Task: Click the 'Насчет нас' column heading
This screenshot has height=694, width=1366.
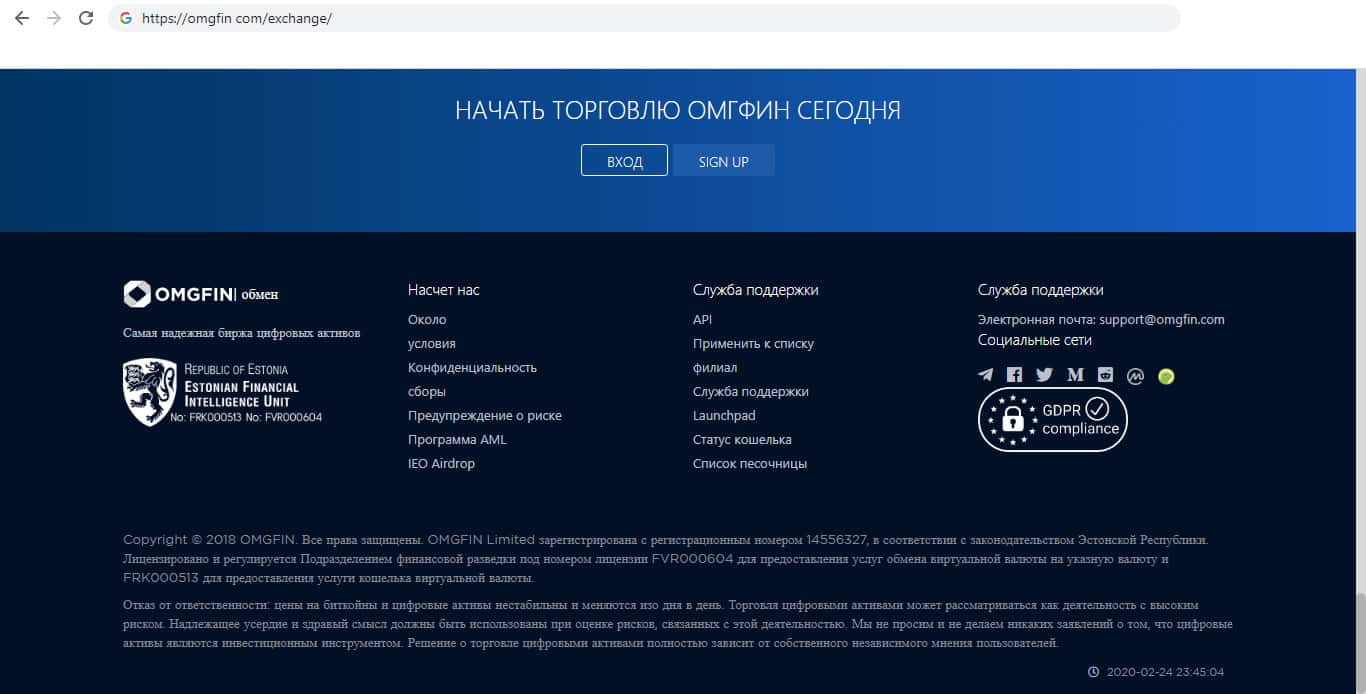Action: point(444,290)
